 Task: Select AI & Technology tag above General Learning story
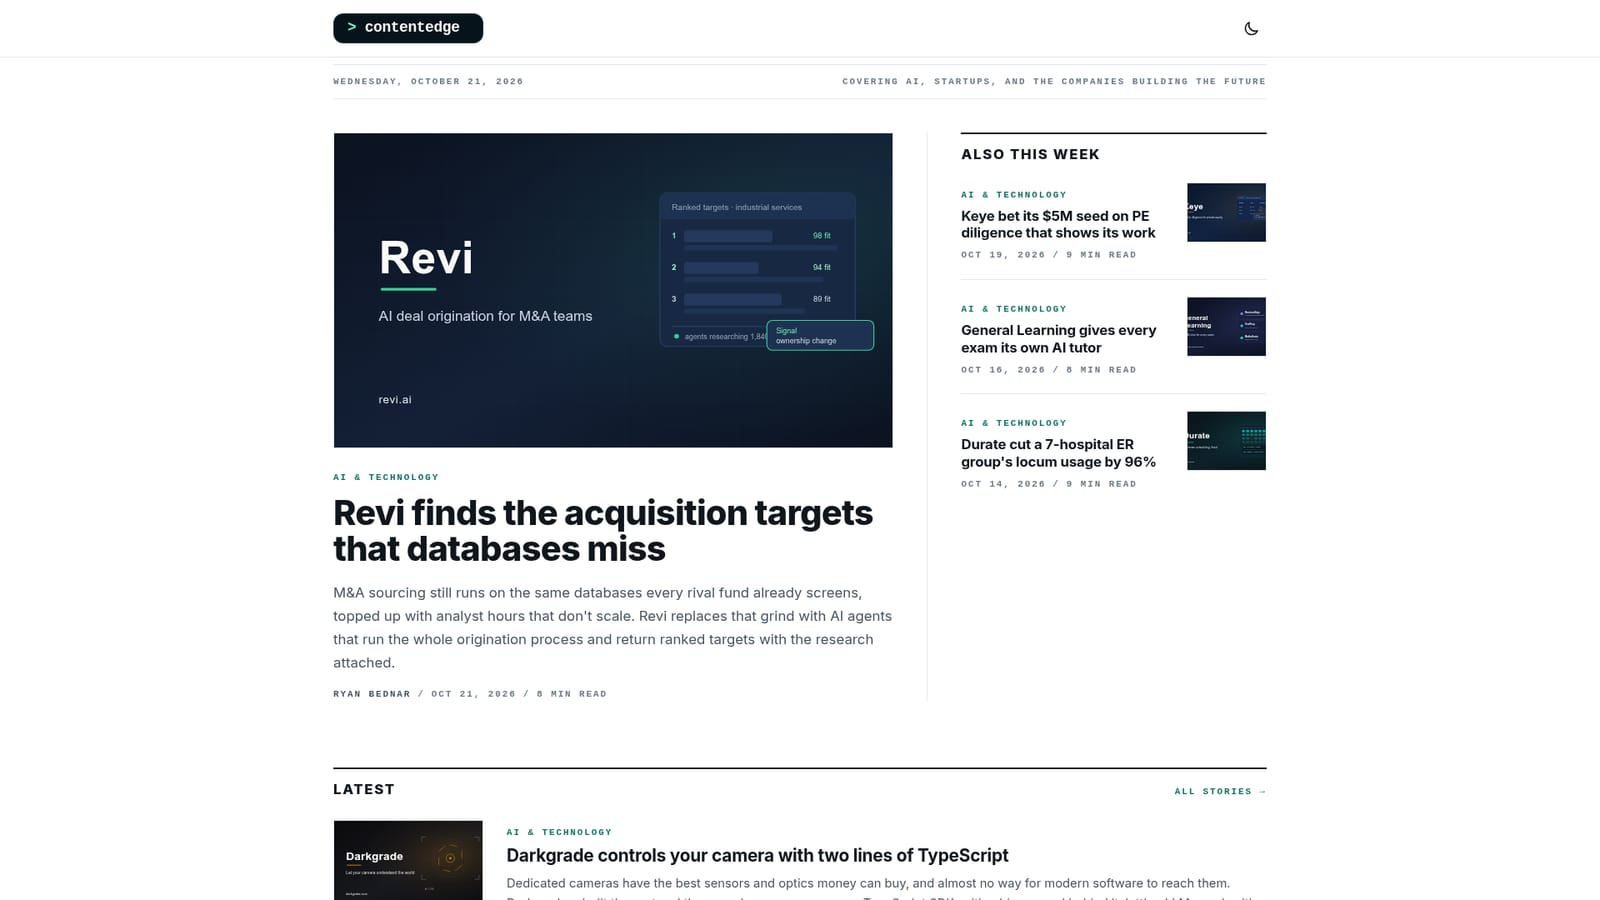coord(1014,309)
